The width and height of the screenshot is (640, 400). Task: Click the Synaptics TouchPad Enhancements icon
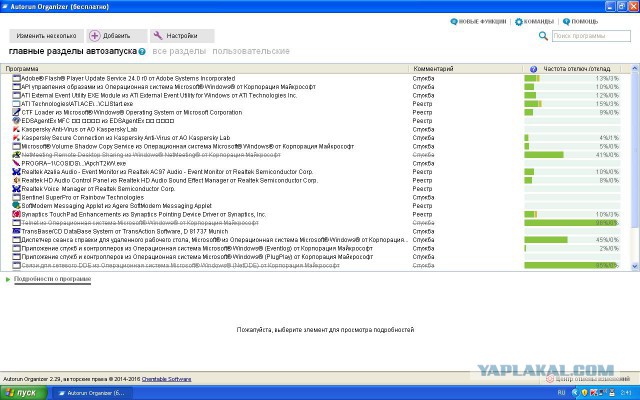point(16,214)
